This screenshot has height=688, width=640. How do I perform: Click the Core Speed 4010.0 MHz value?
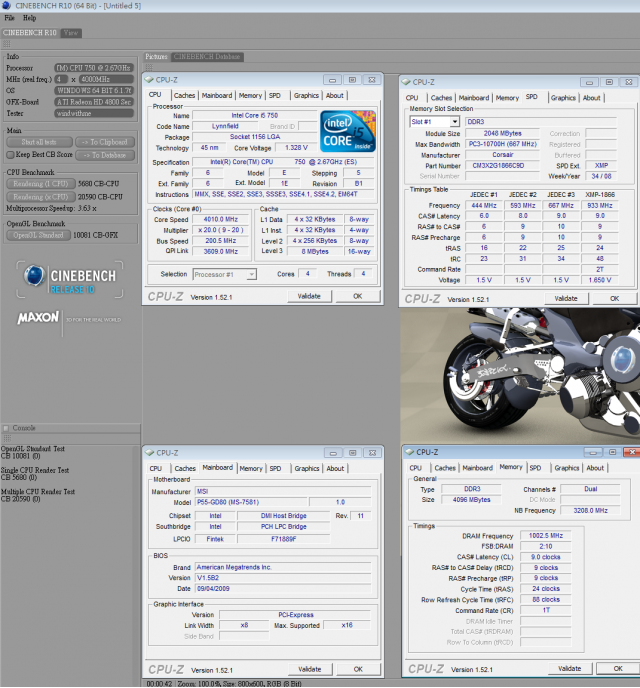pos(221,219)
